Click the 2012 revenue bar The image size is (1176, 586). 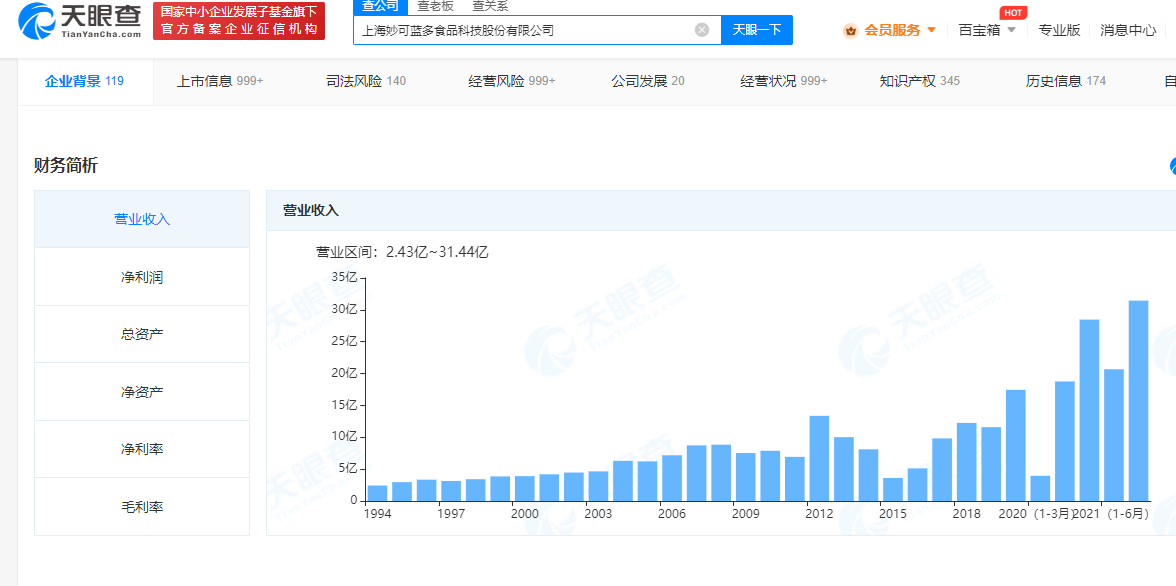819,458
